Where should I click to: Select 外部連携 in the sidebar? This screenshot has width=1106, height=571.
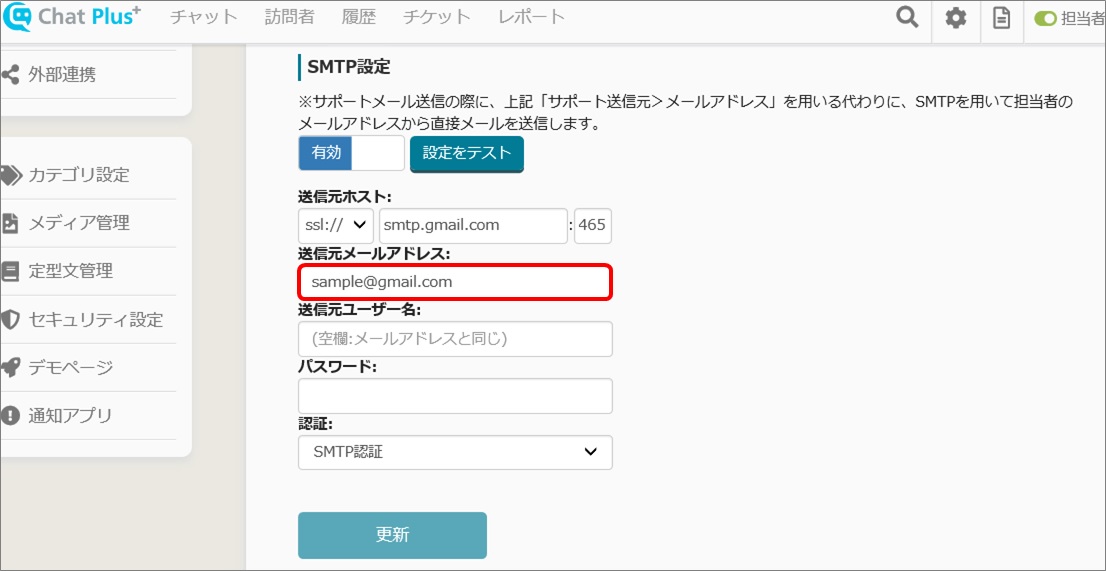[x=62, y=75]
